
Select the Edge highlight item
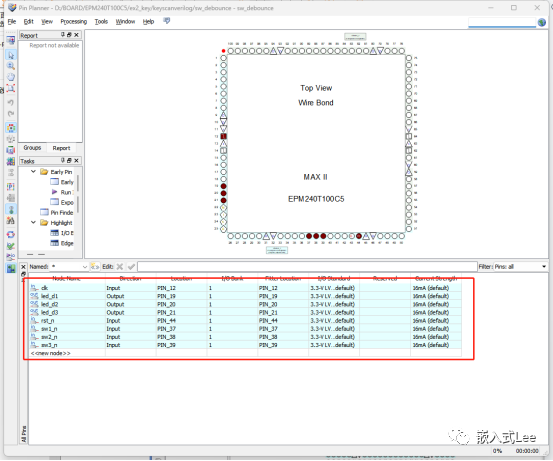(62, 243)
